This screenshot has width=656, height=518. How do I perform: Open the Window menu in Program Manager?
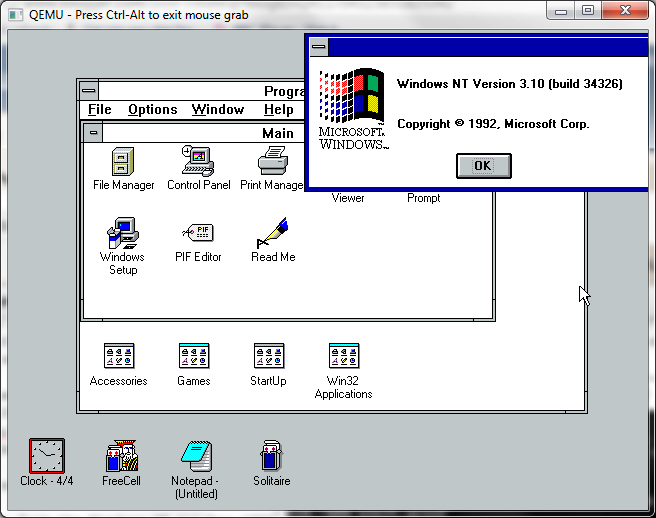point(218,110)
